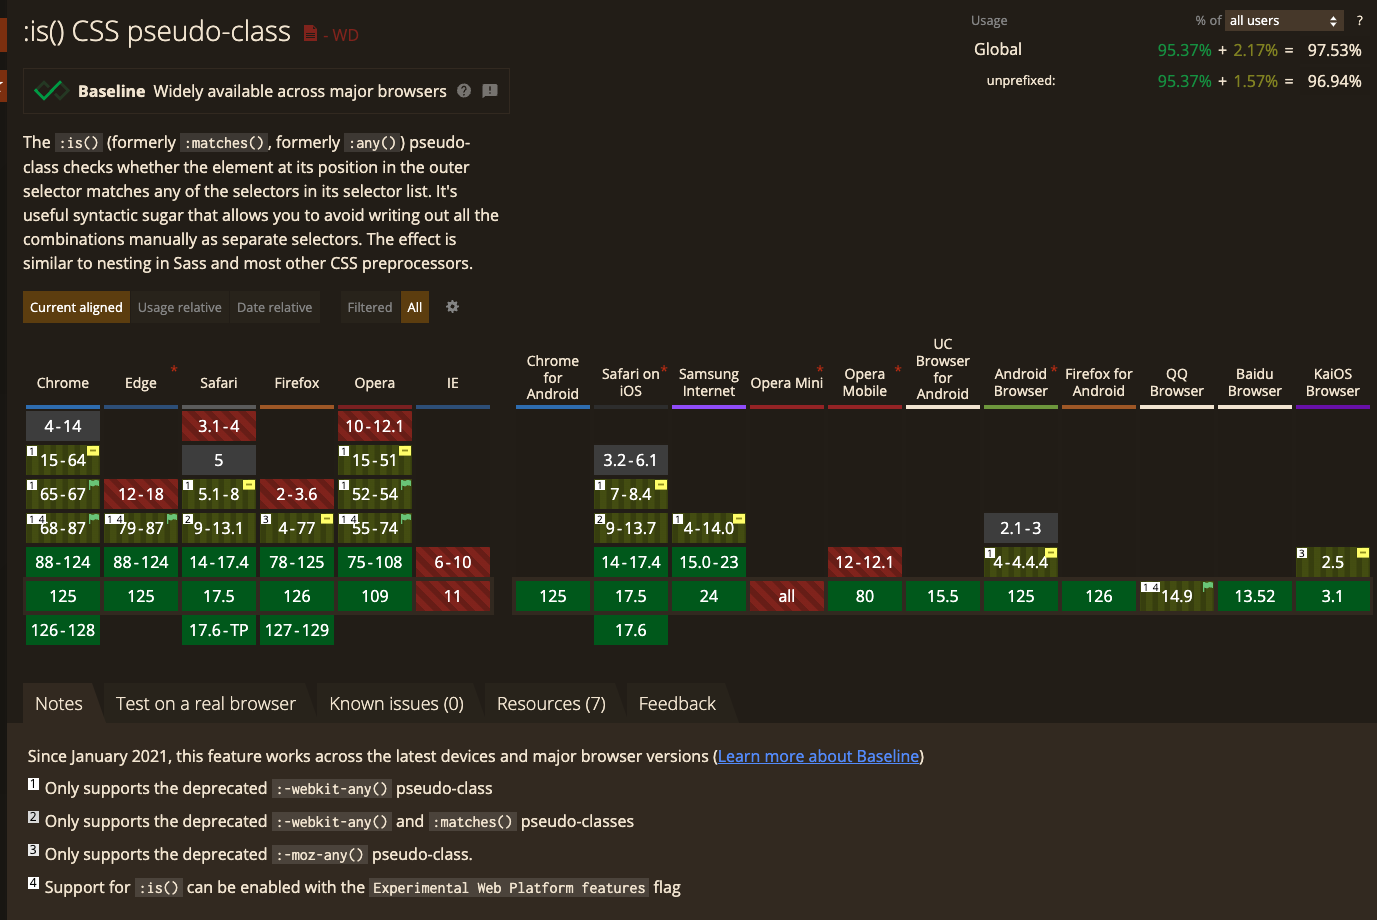Screen dimensions: 1377x920
Task: Select Opera Mini all cell
Action: (x=787, y=596)
